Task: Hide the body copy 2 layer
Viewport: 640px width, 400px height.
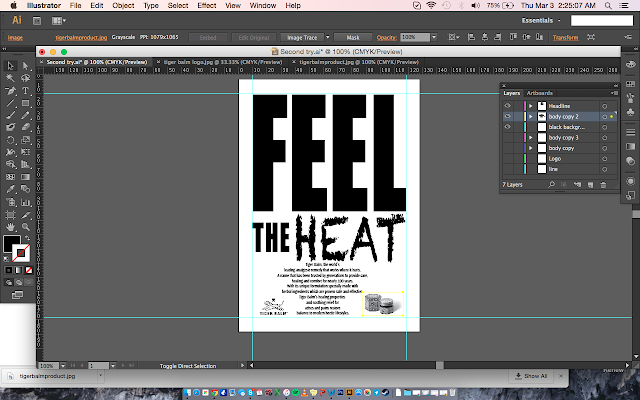Action: click(507, 116)
